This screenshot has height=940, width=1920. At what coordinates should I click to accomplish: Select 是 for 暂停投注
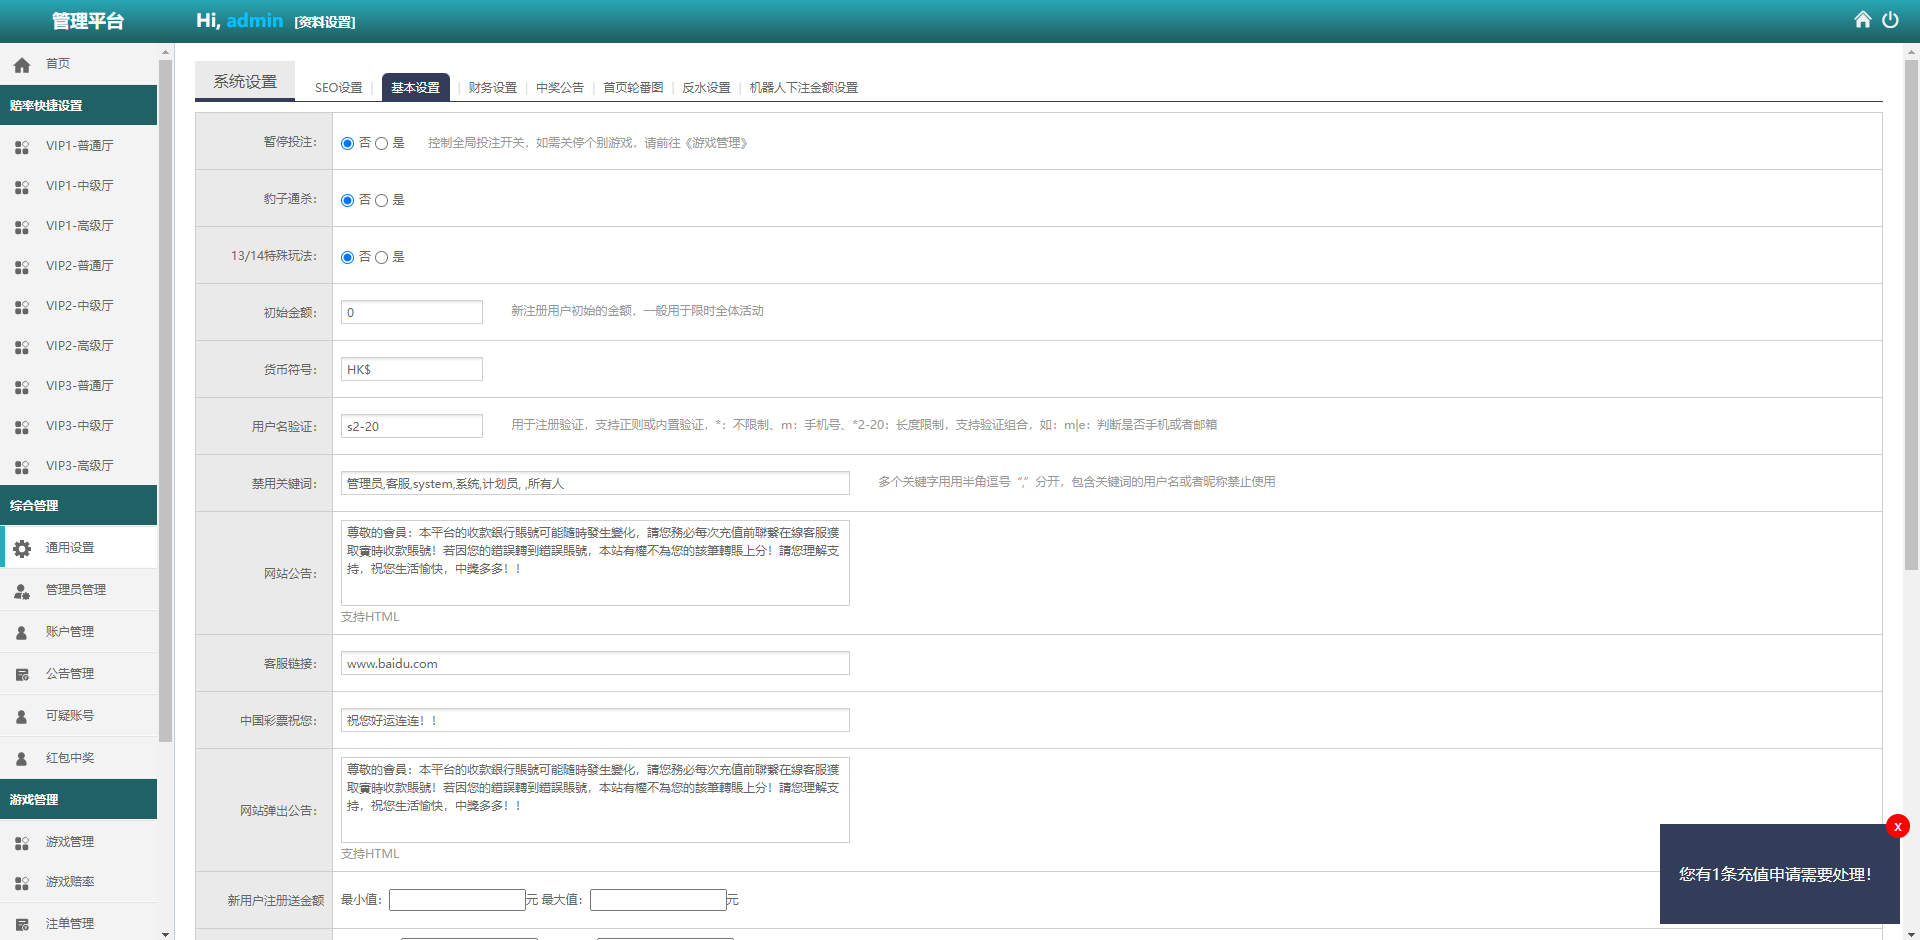[x=381, y=144]
